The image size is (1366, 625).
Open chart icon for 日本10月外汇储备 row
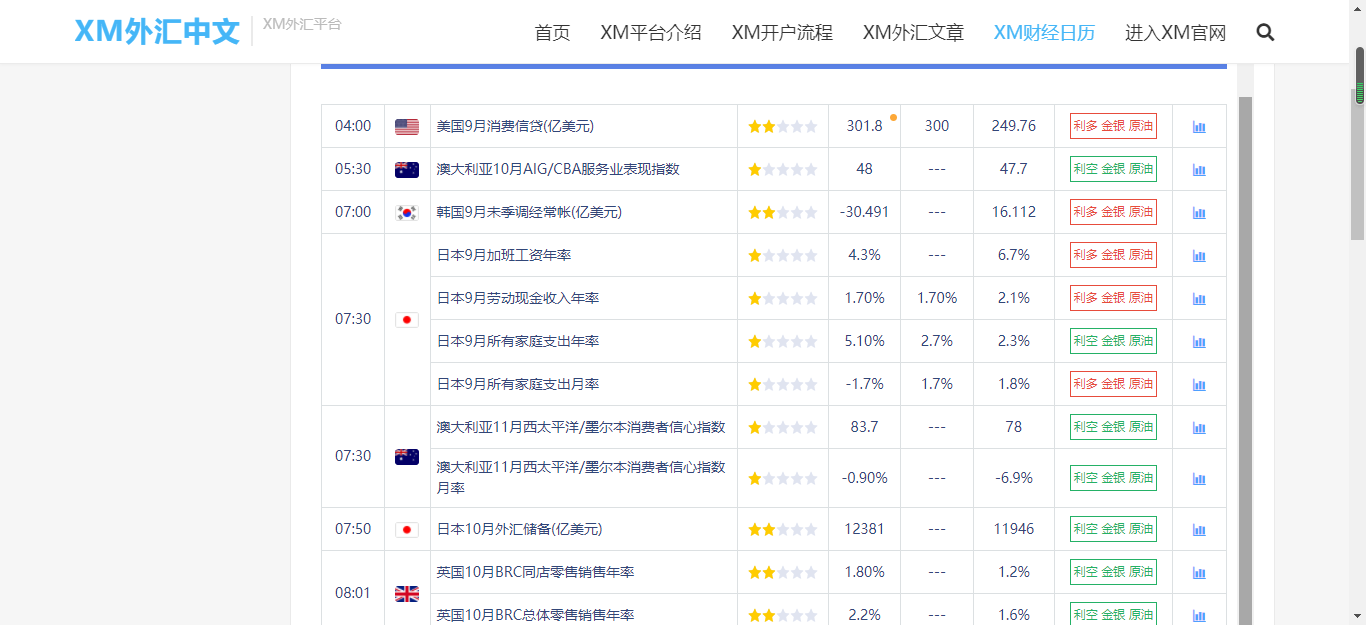(1199, 530)
